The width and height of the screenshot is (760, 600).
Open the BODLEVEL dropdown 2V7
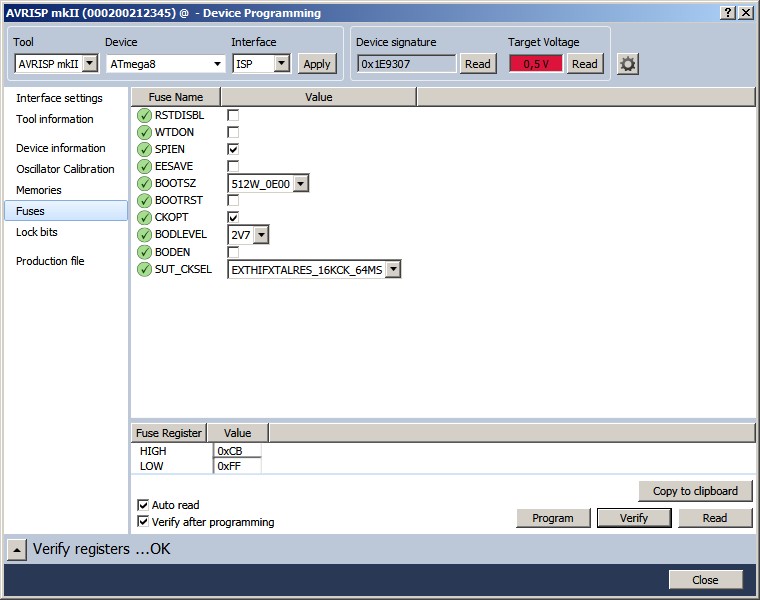[248, 235]
